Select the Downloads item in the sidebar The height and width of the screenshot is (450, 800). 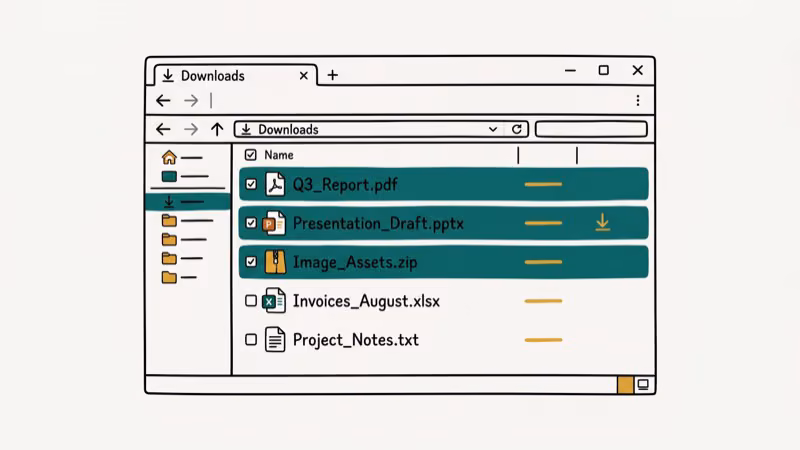point(188,202)
